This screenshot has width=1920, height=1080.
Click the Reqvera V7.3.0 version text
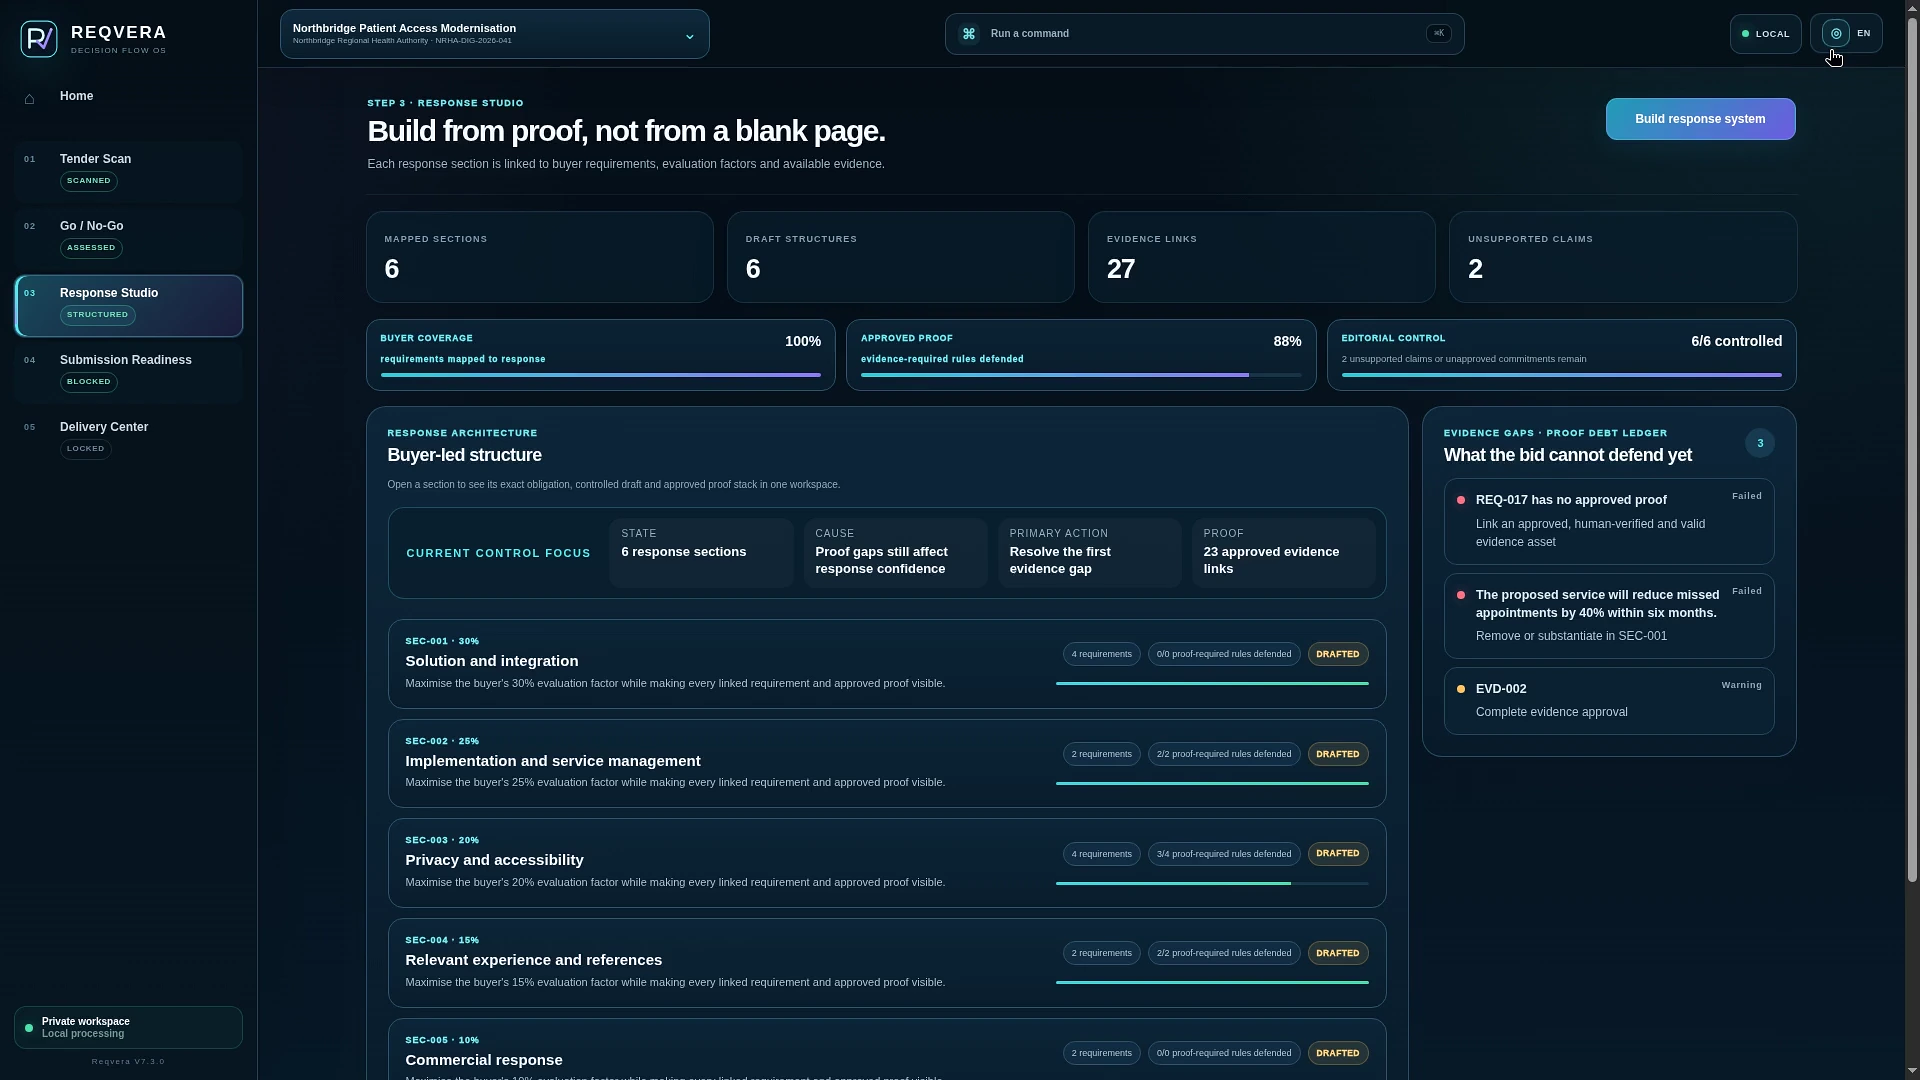tap(128, 1062)
